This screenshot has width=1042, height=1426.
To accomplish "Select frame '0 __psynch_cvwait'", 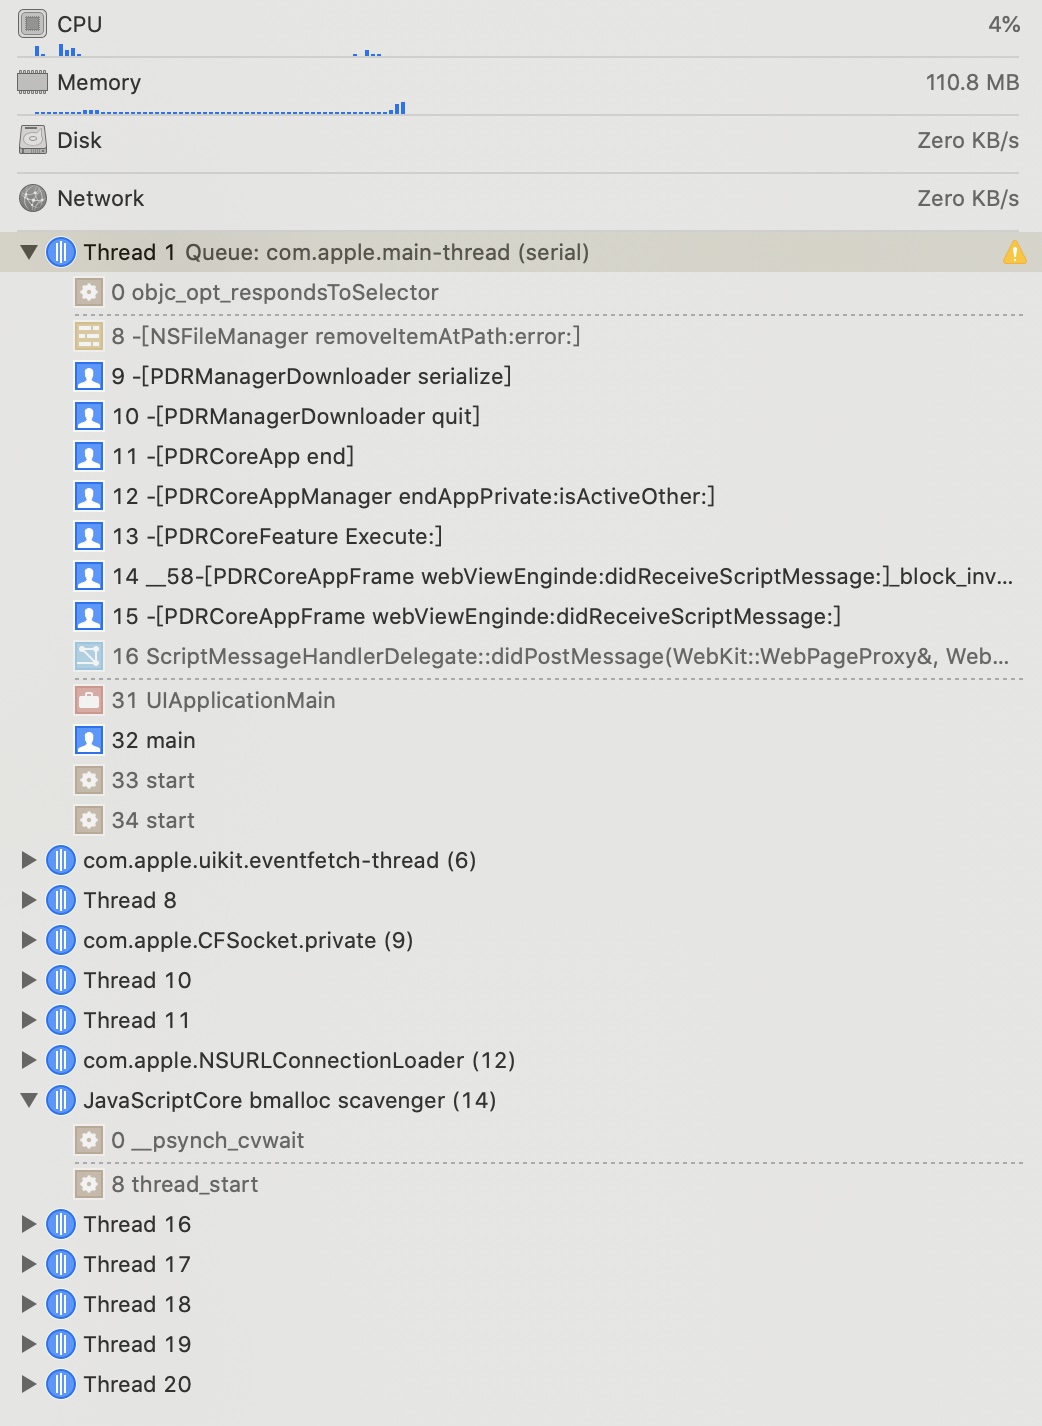I will pyautogui.click(x=208, y=1140).
